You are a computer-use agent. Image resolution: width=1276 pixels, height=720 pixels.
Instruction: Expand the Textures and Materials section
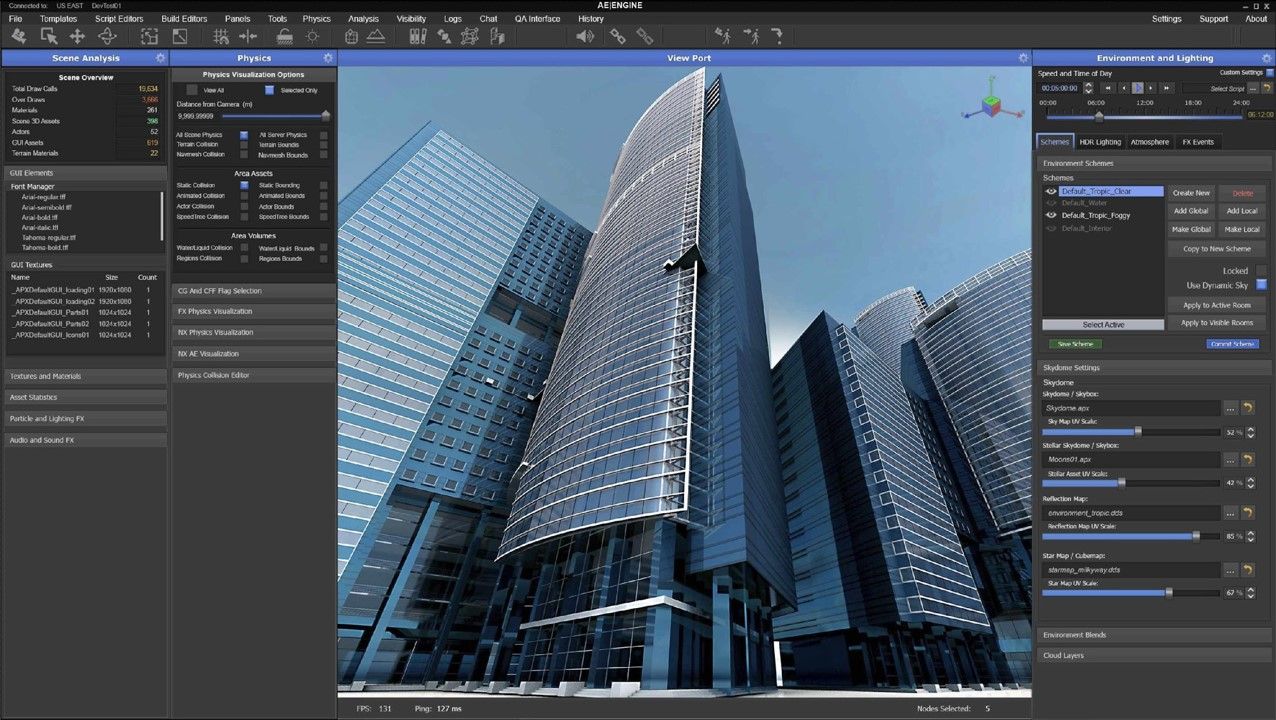(85, 376)
